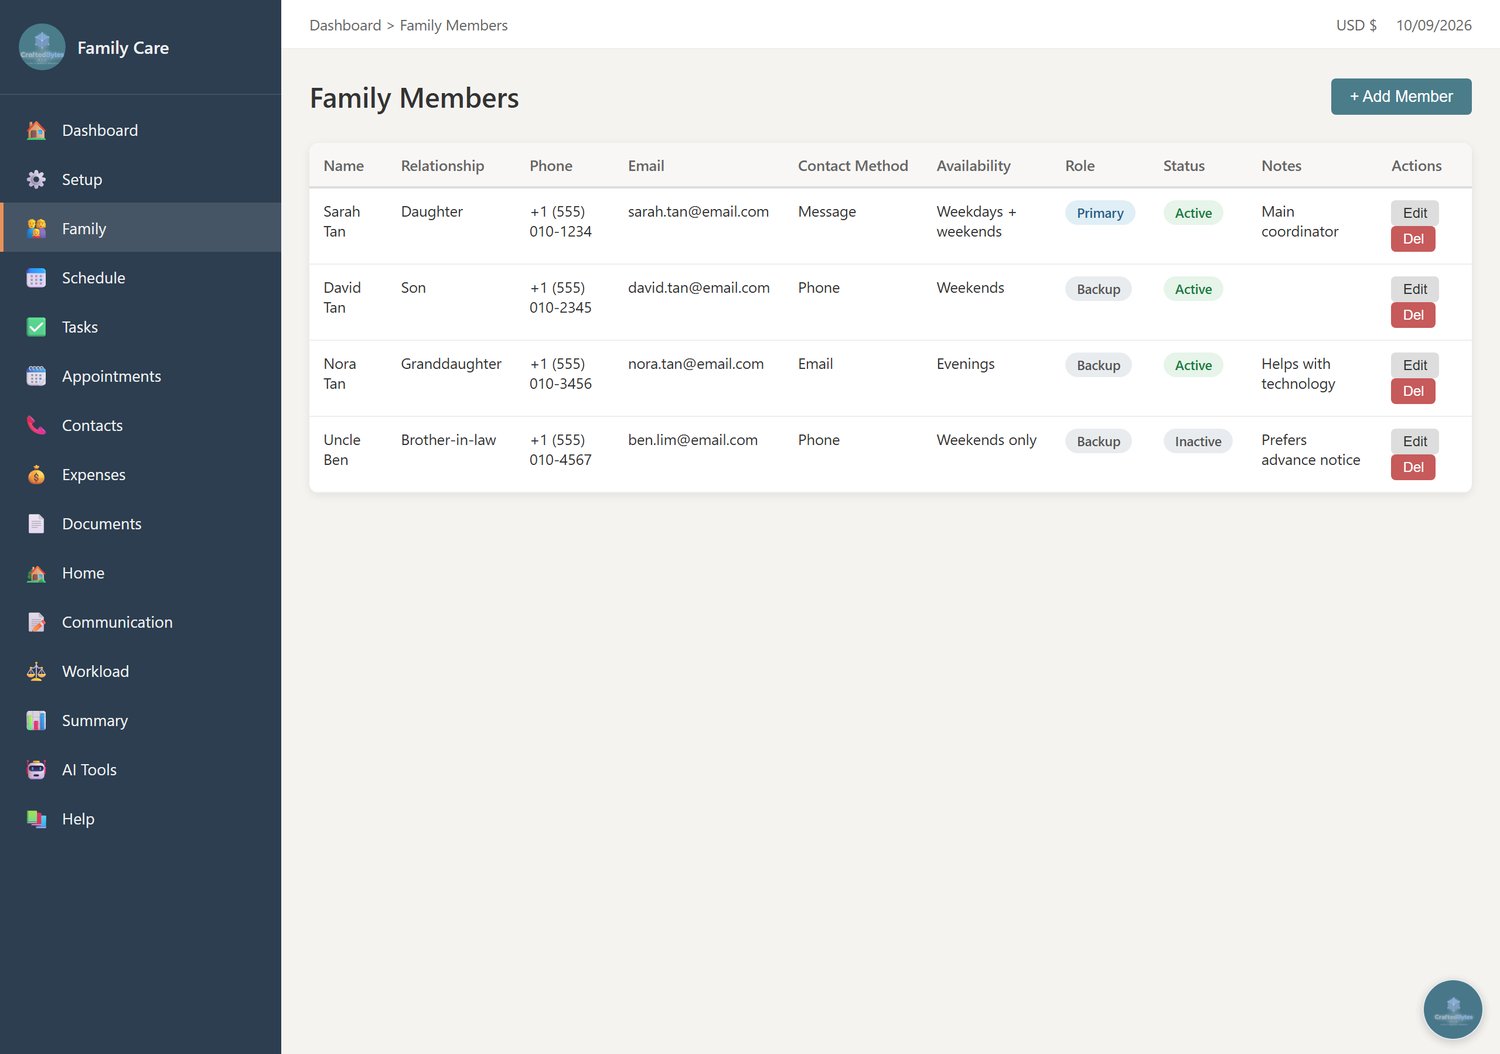Image resolution: width=1500 pixels, height=1054 pixels.
Task: Click the Setup gear icon
Action: [x=36, y=179]
